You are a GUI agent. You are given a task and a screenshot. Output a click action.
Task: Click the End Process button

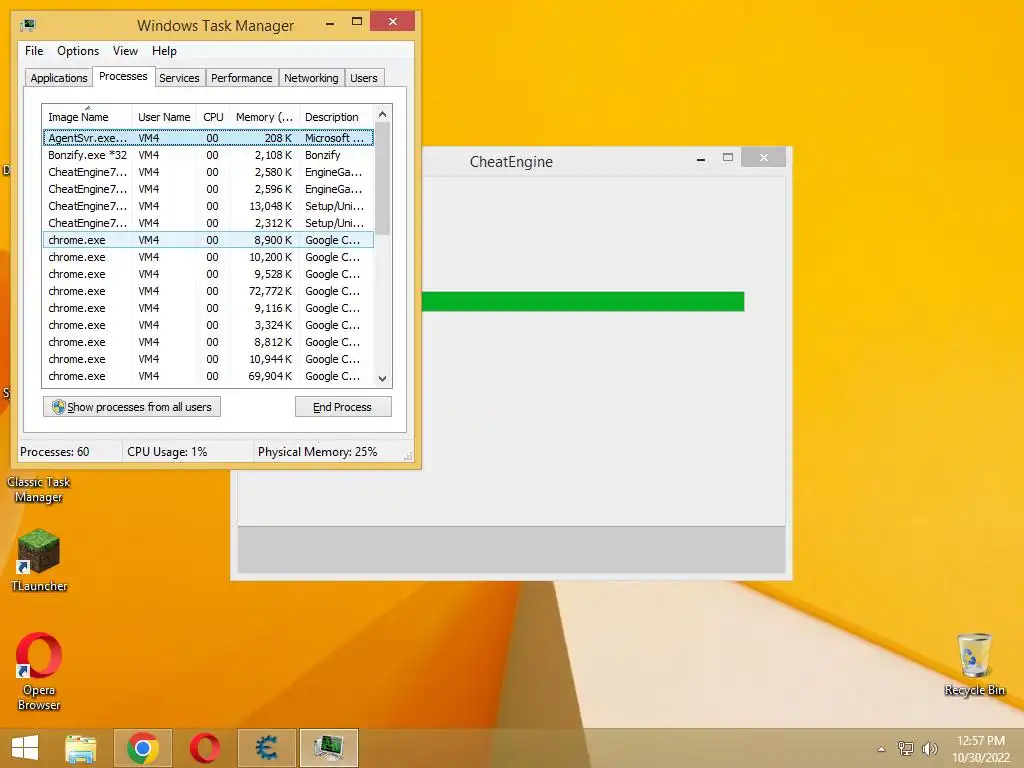(x=343, y=407)
